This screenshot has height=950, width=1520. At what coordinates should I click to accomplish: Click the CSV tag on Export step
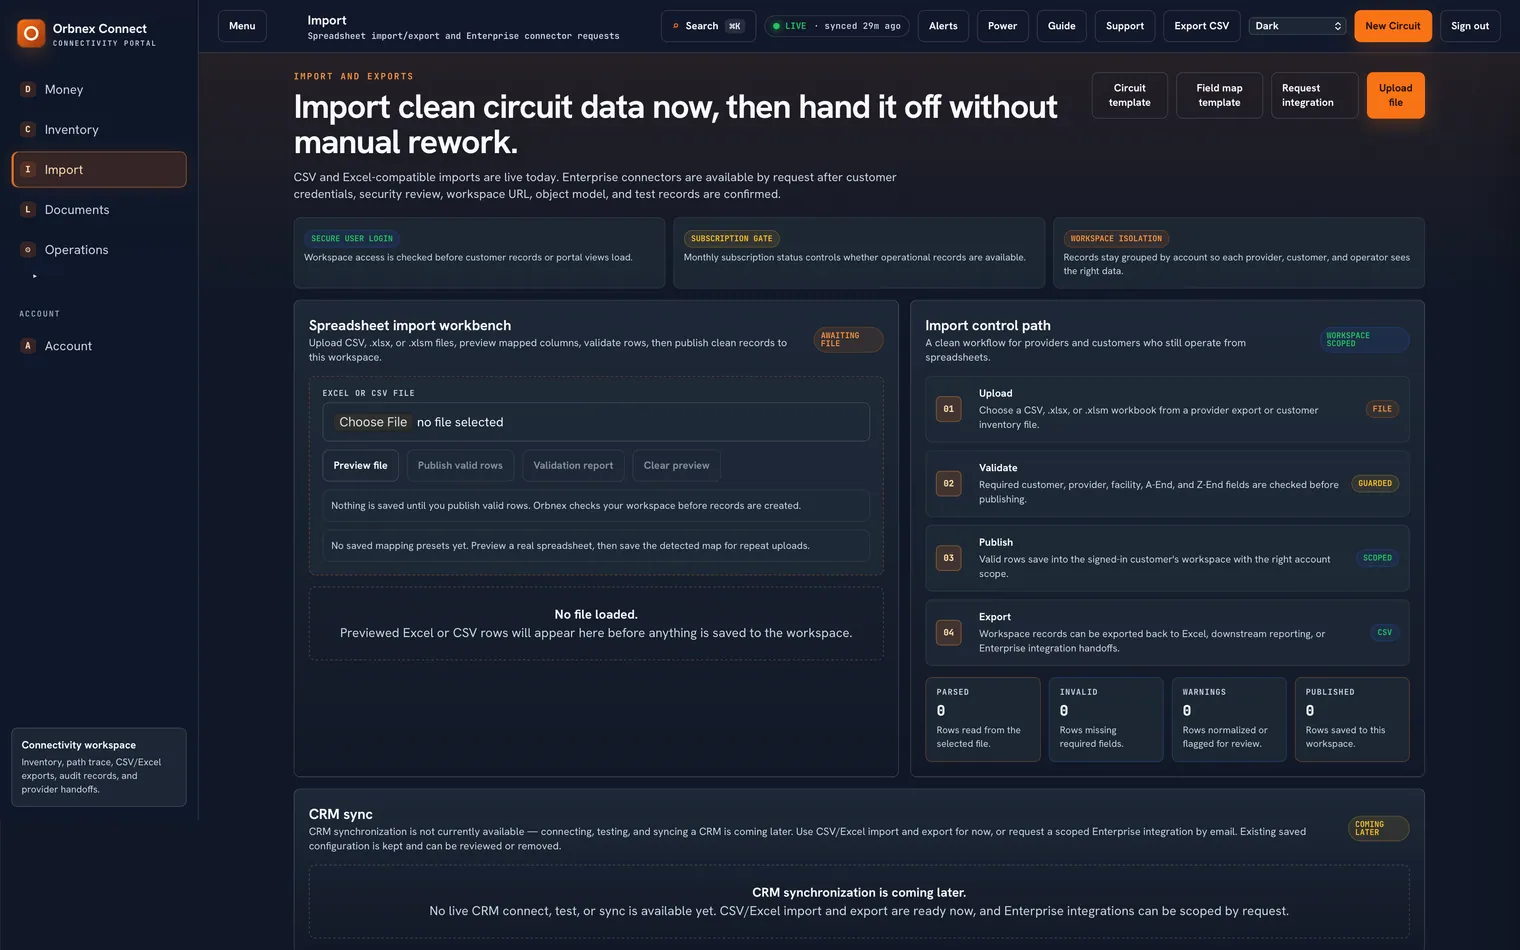pos(1385,632)
